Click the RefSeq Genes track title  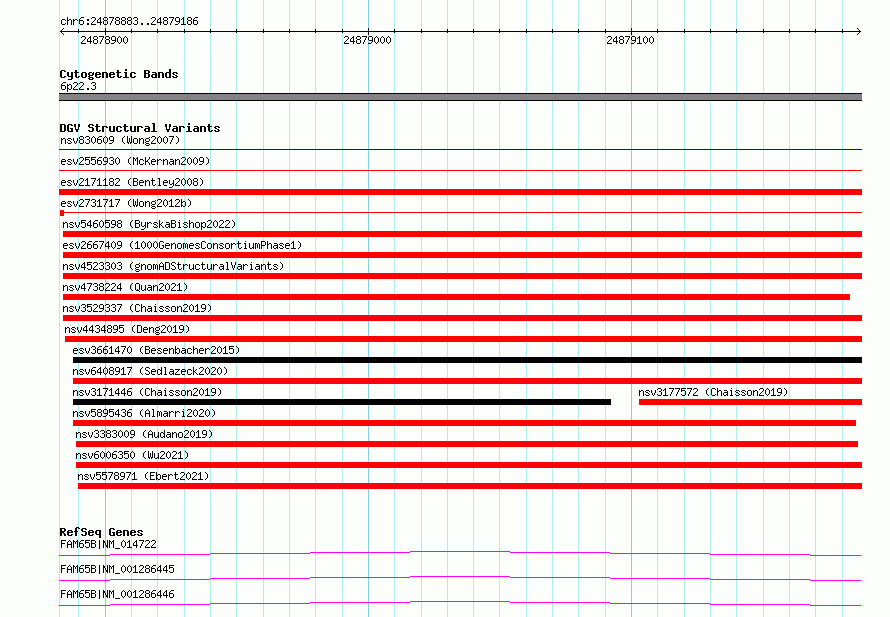[101, 532]
